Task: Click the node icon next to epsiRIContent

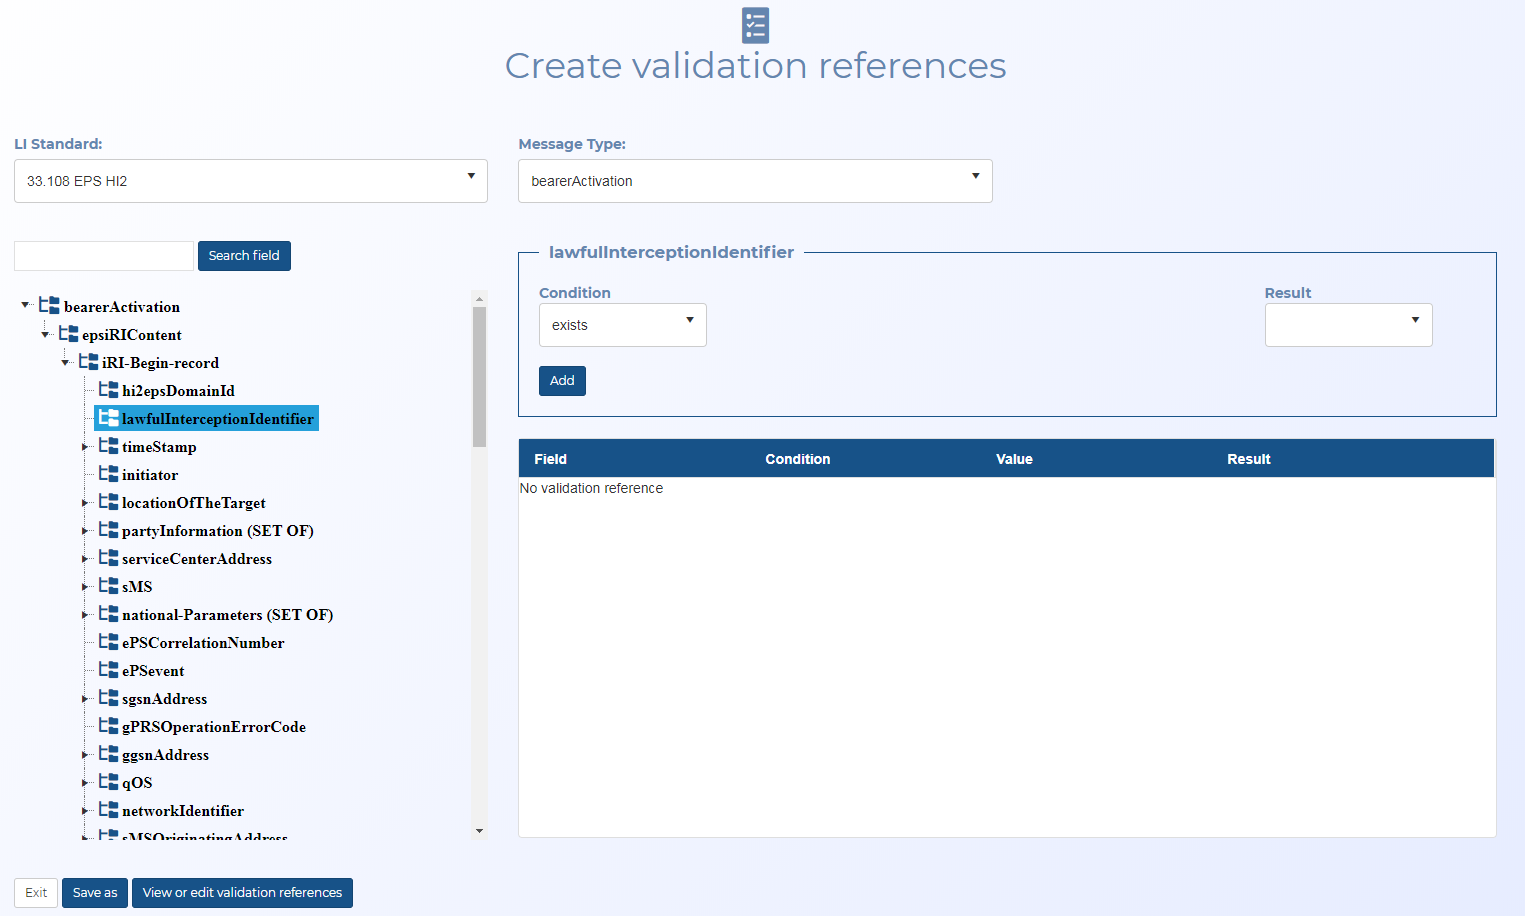Action: (x=69, y=334)
